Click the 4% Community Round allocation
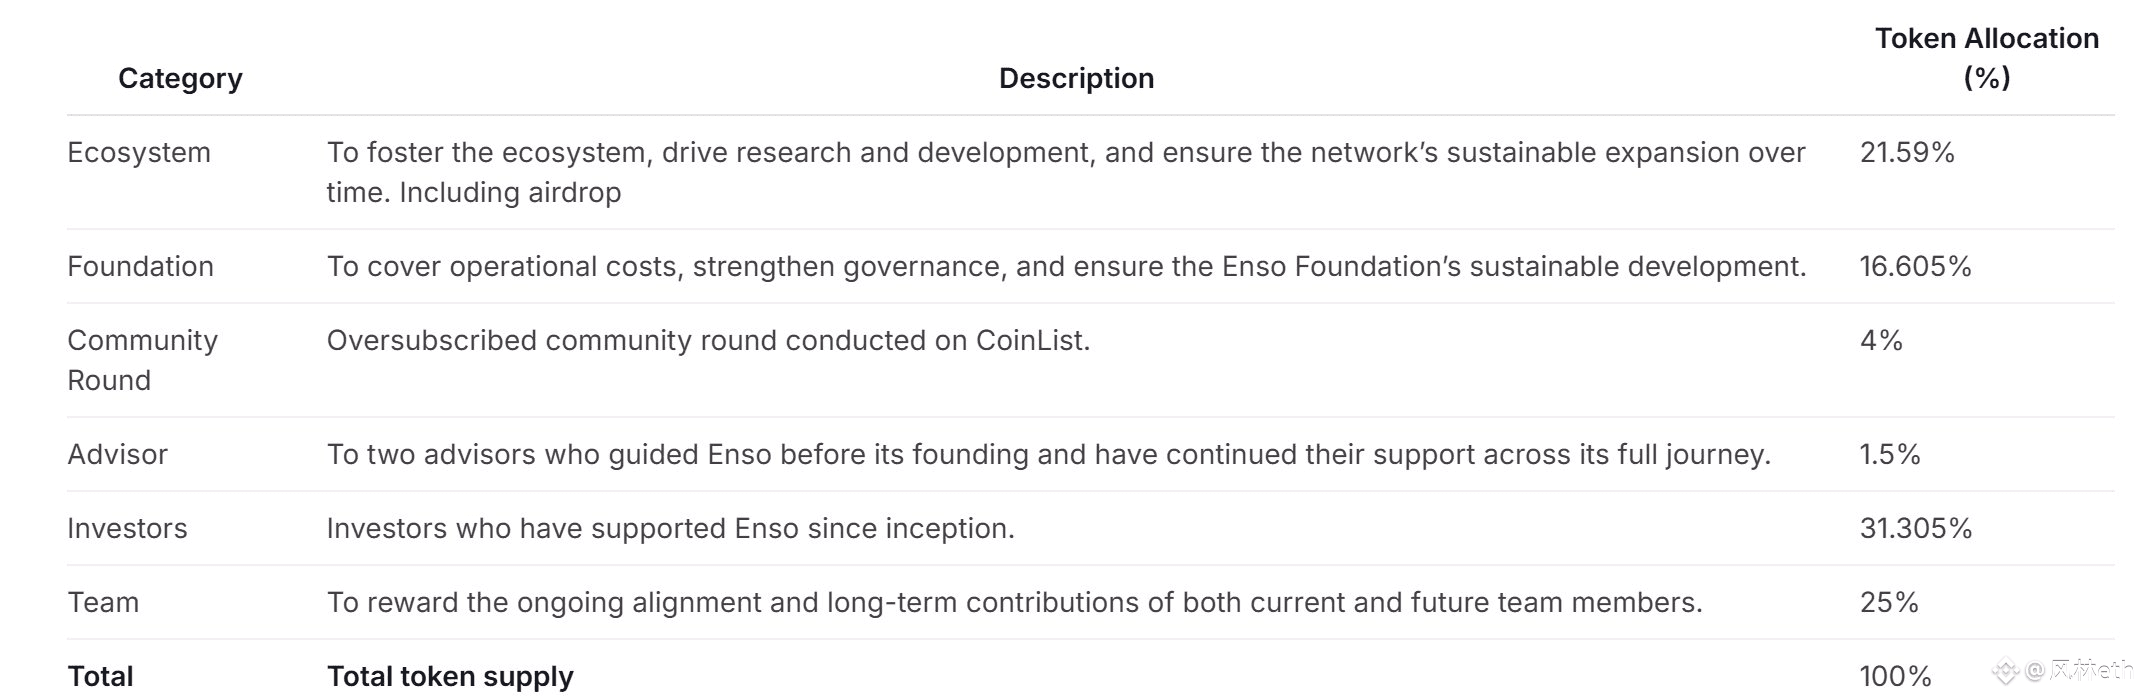Screen dimensions: 2142x696 1881,340
